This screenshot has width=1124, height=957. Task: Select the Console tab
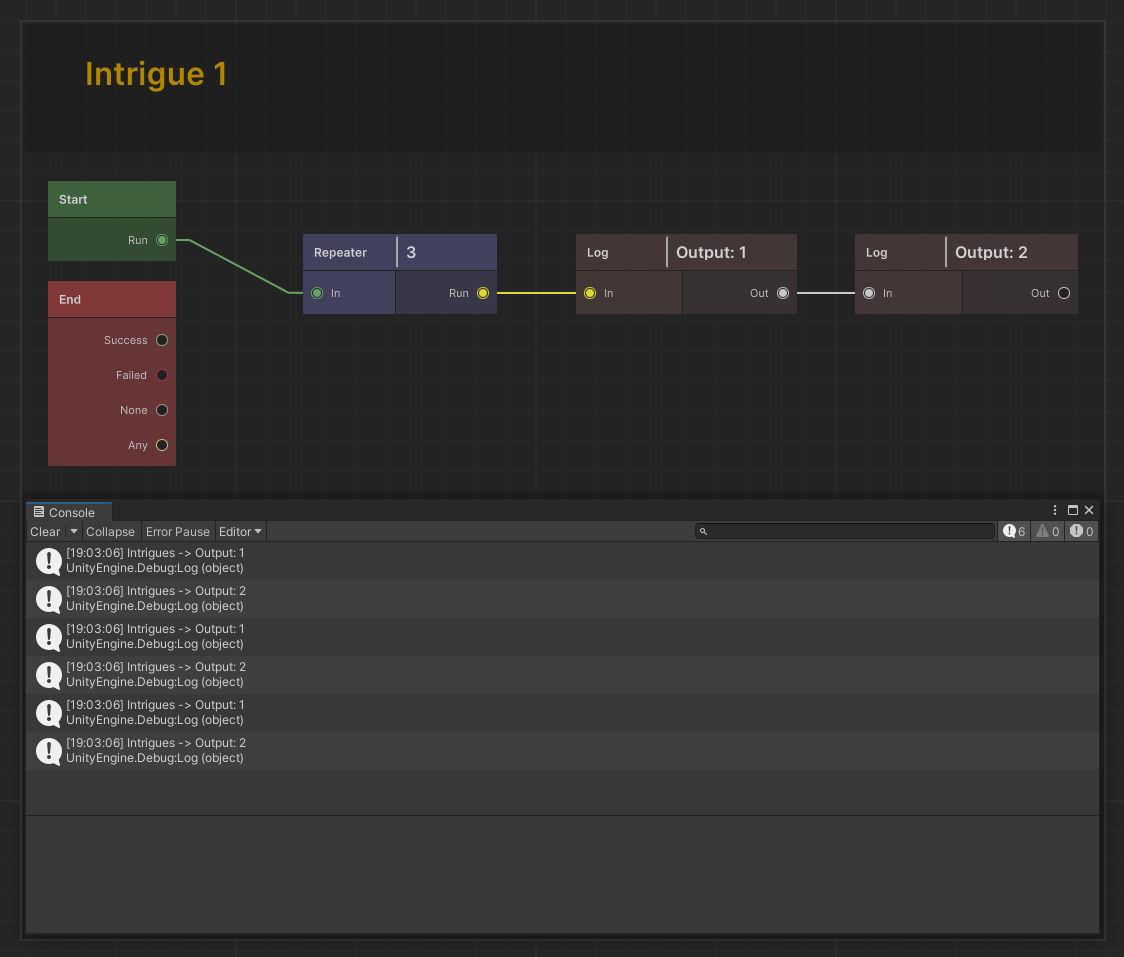click(x=70, y=512)
